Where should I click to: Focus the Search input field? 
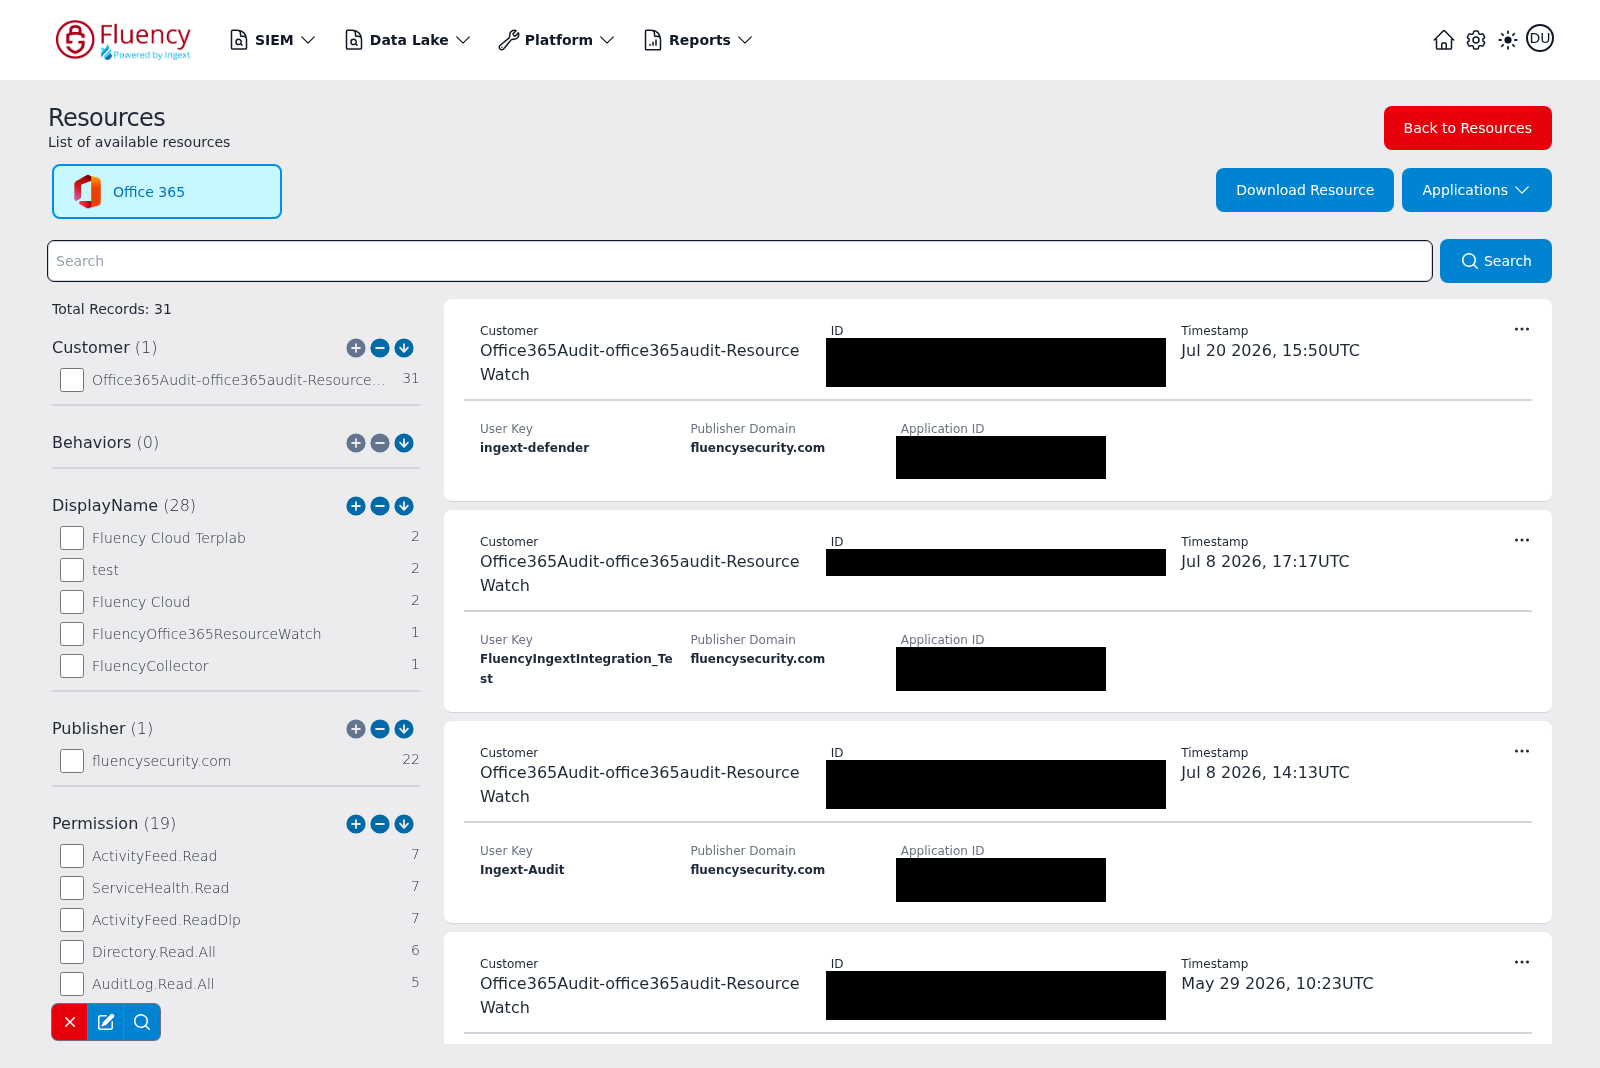click(739, 261)
